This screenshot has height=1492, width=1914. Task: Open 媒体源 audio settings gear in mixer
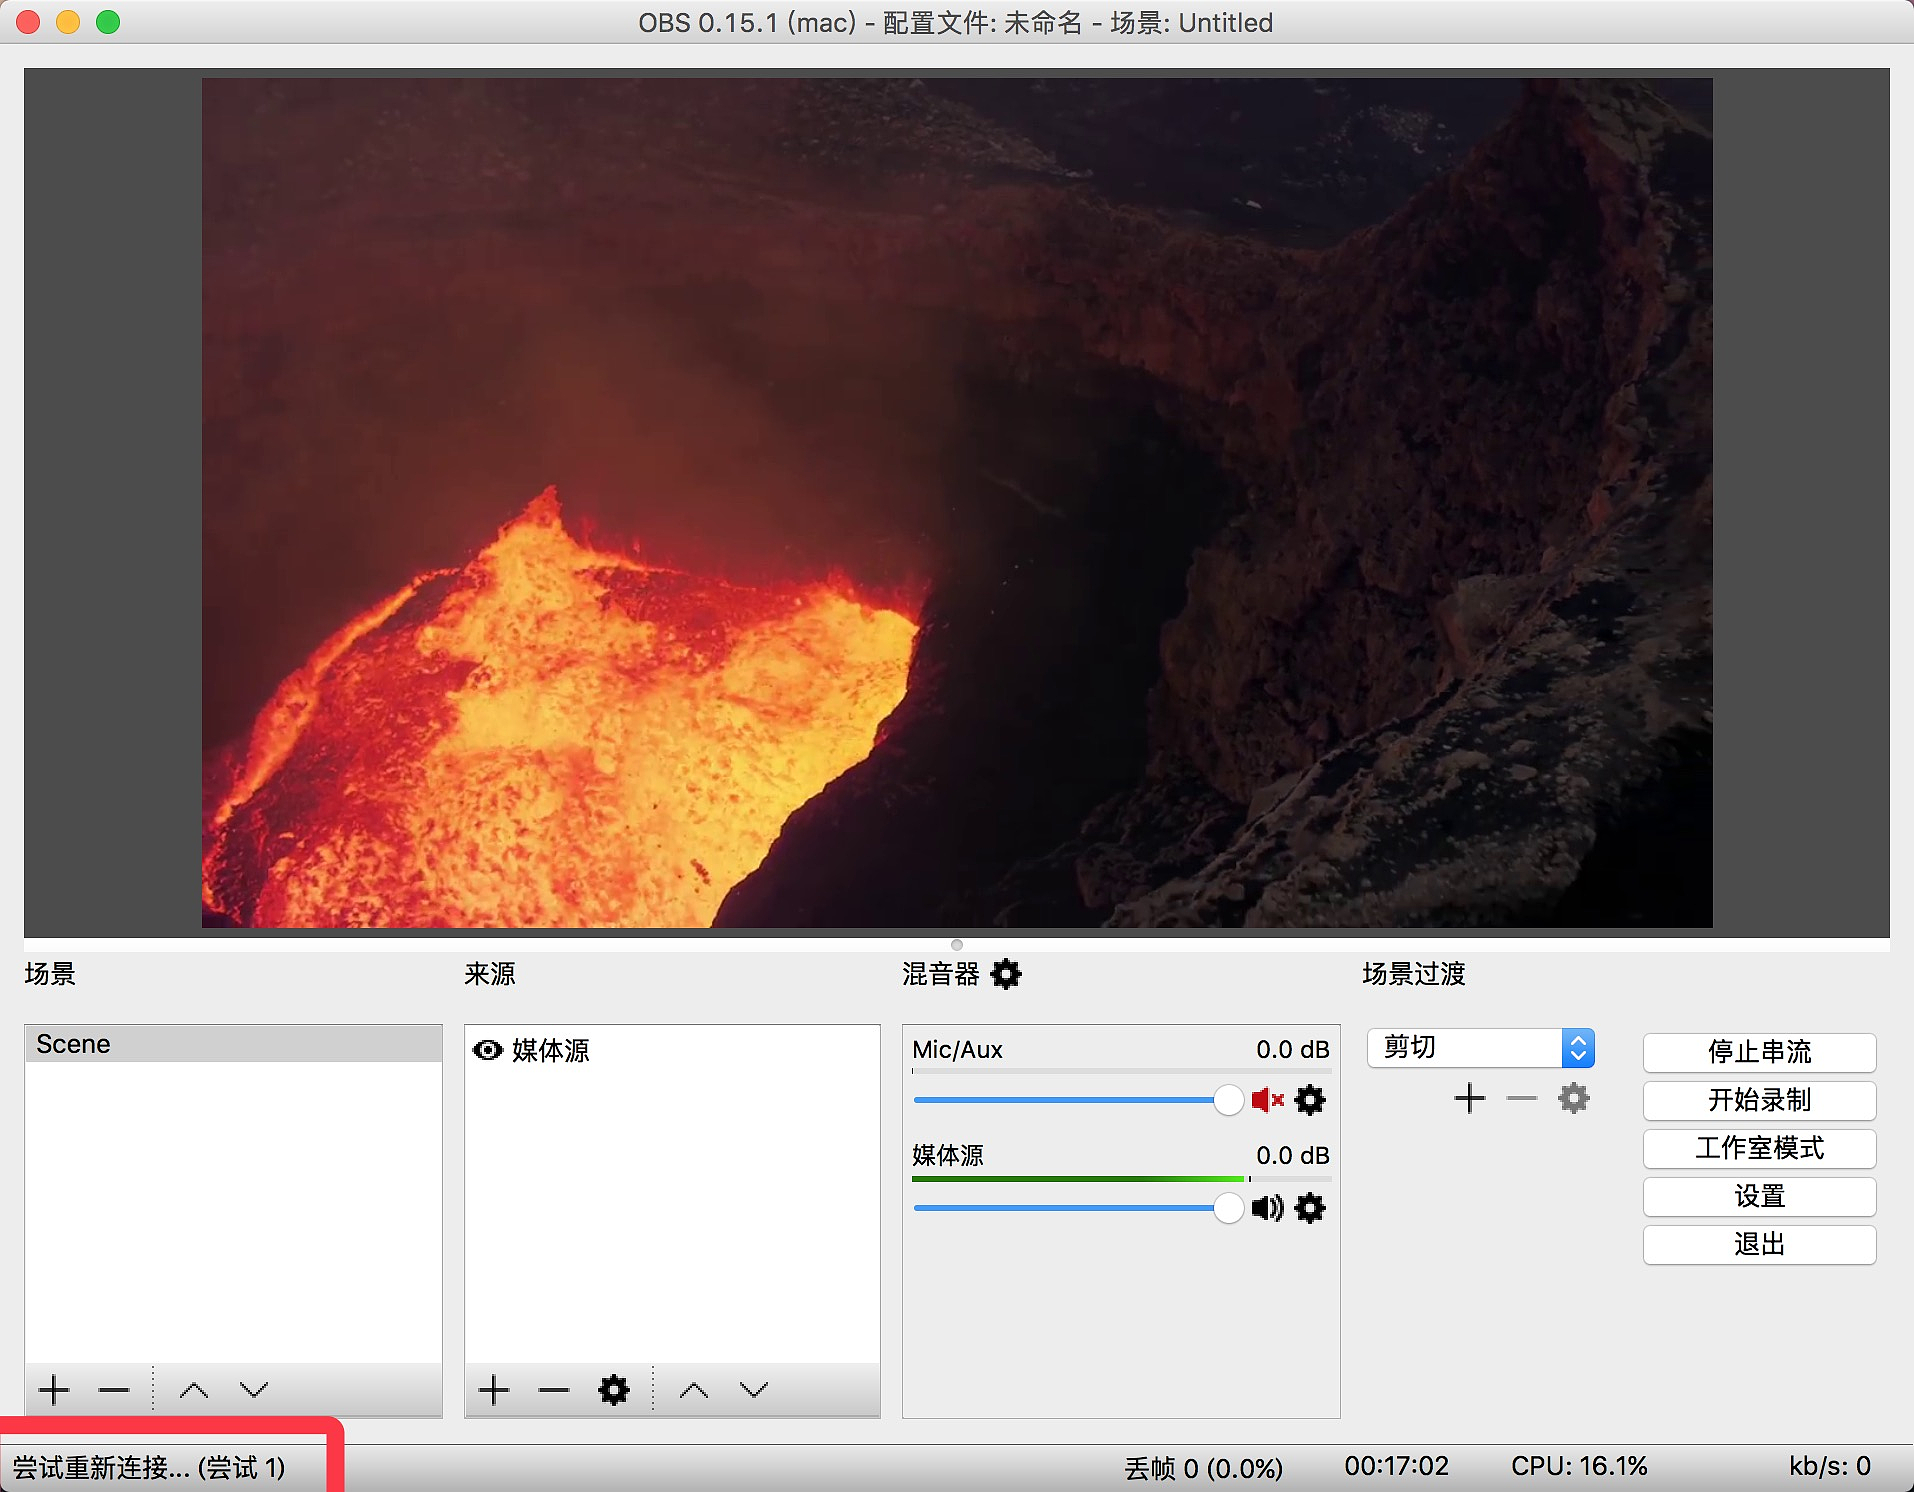pos(1310,1208)
